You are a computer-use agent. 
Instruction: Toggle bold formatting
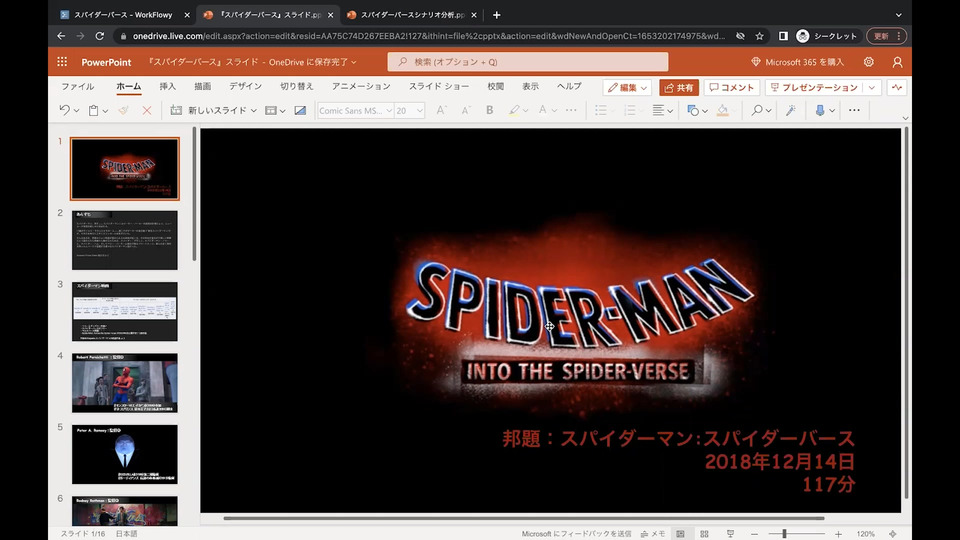(490, 110)
